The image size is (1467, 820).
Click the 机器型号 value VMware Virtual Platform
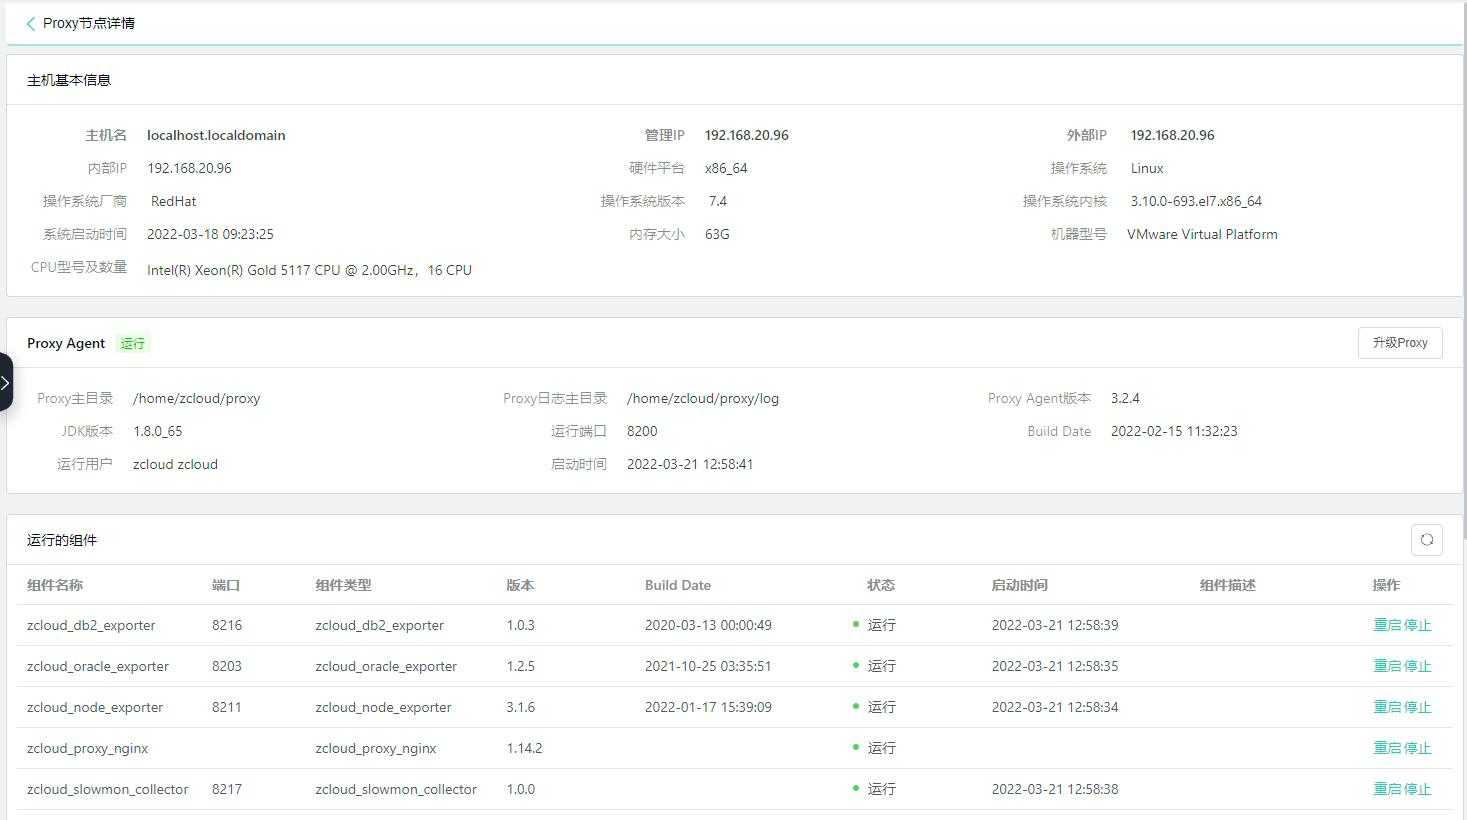point(1202,234)
